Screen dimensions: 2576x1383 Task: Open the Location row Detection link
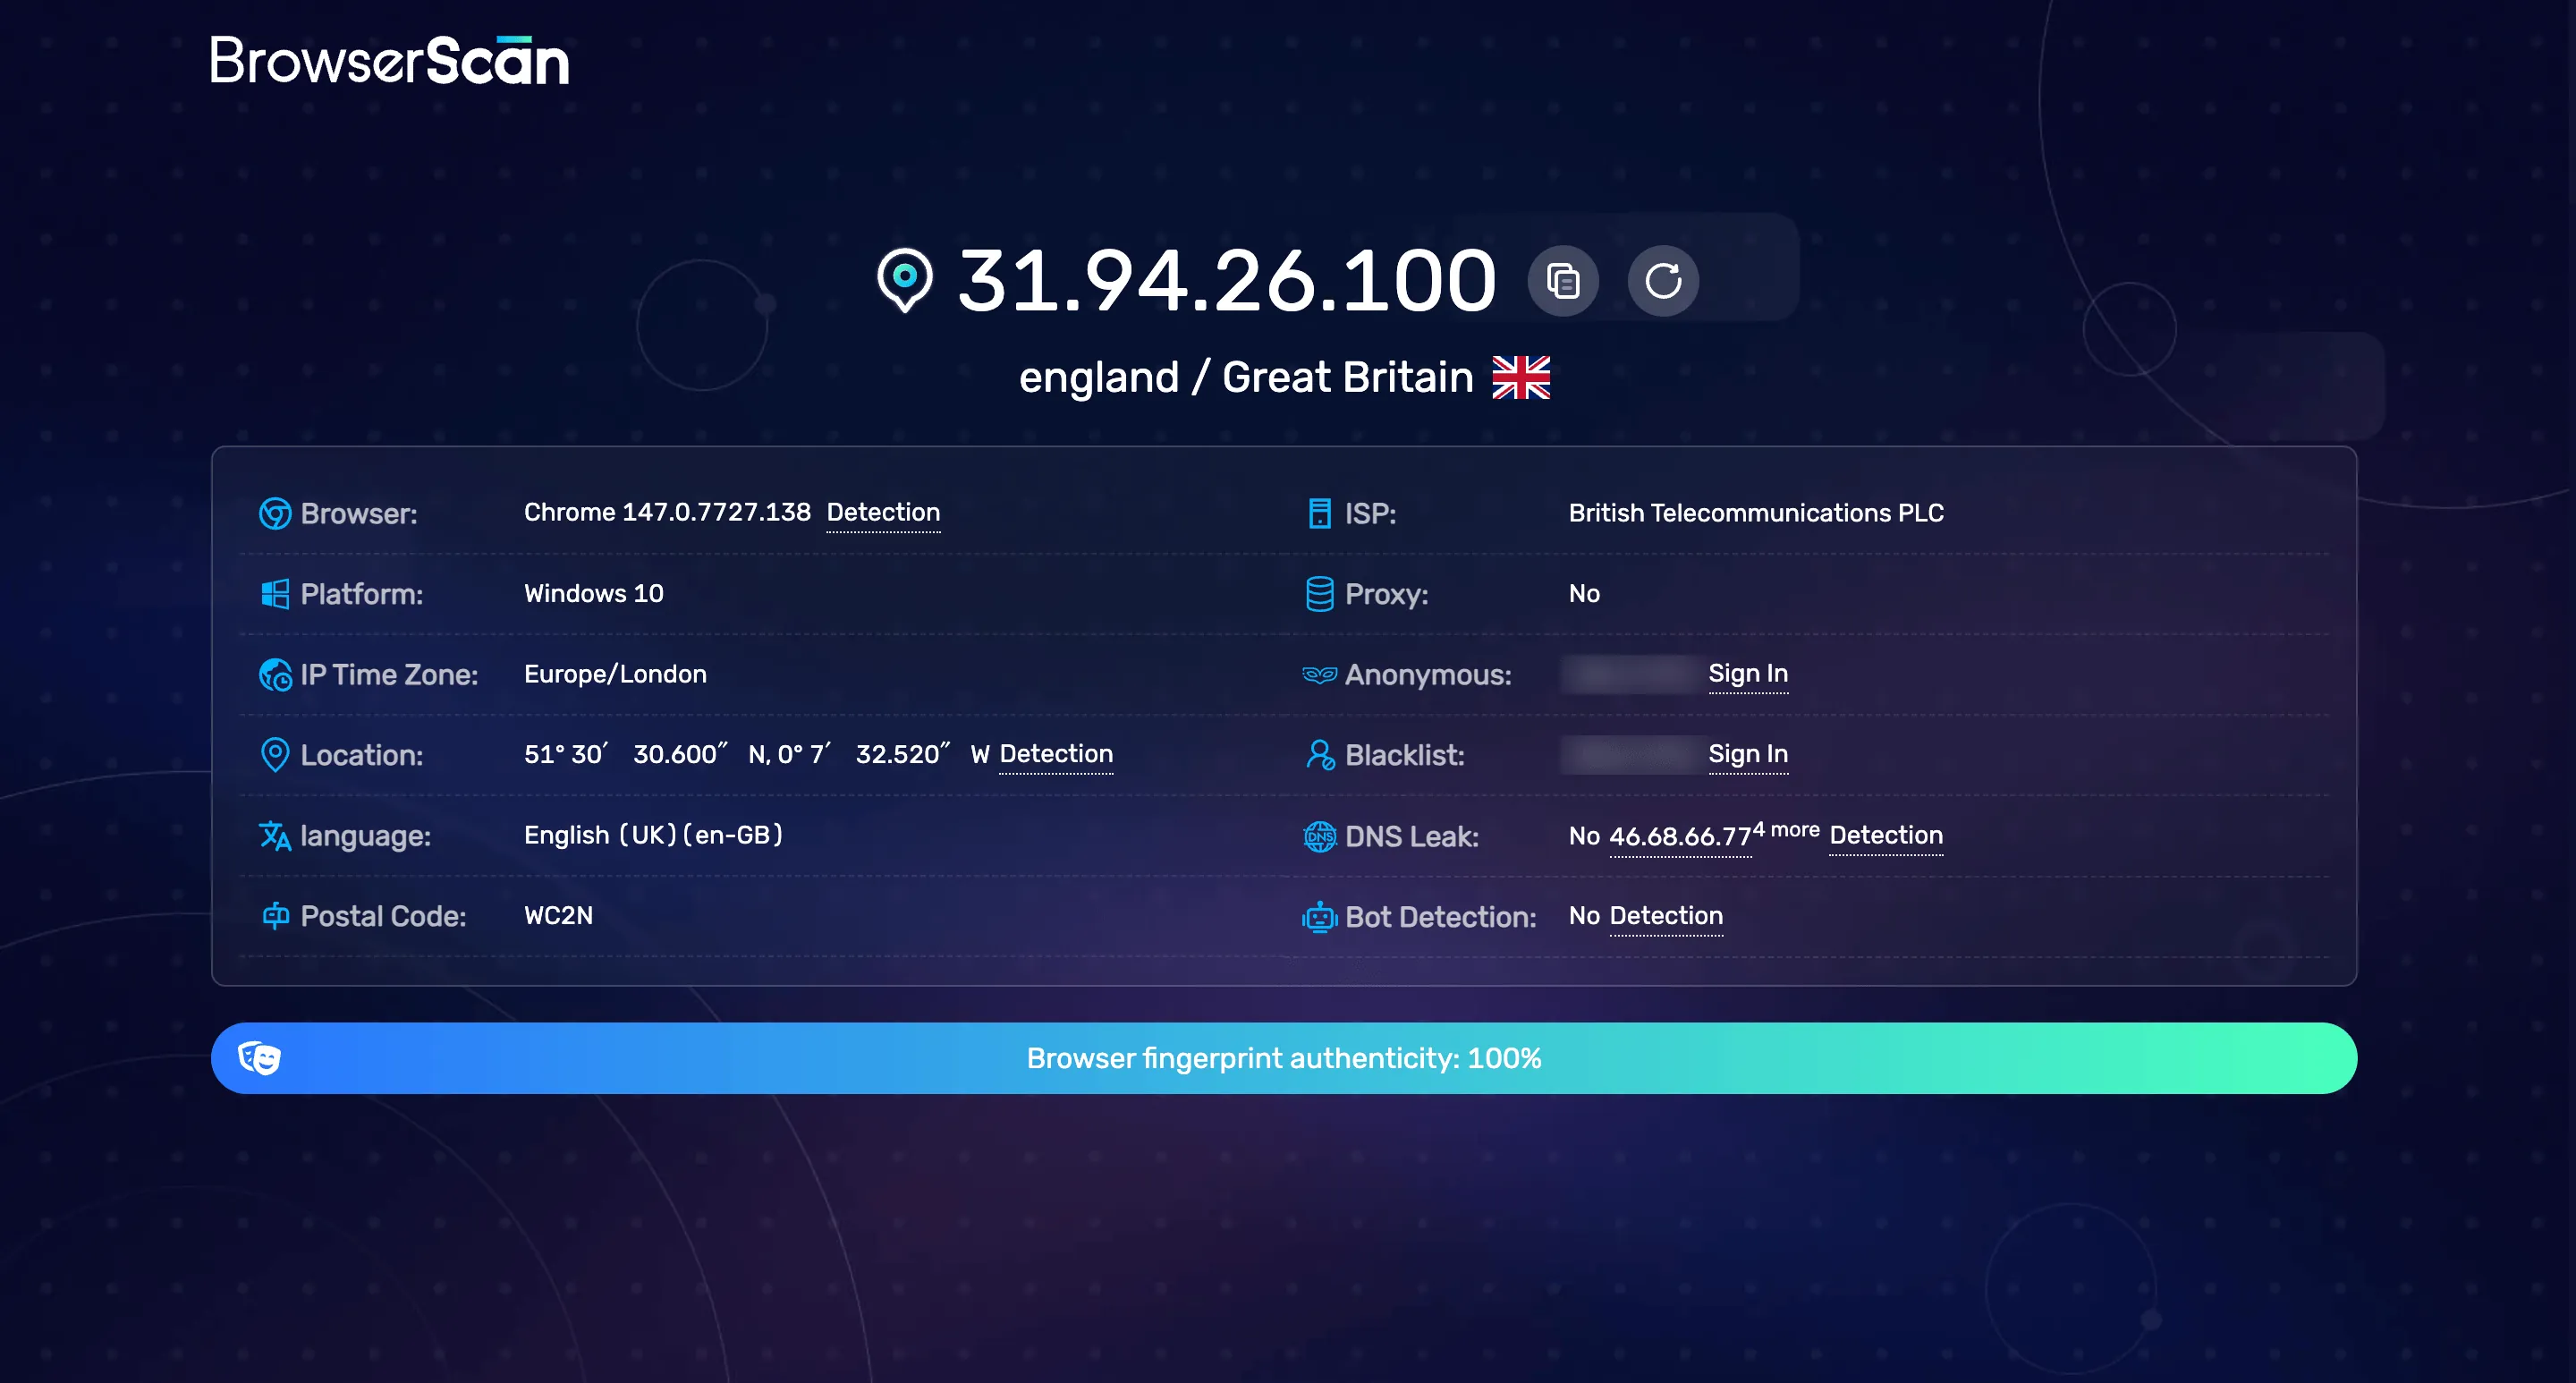[x=1056, y=754]
